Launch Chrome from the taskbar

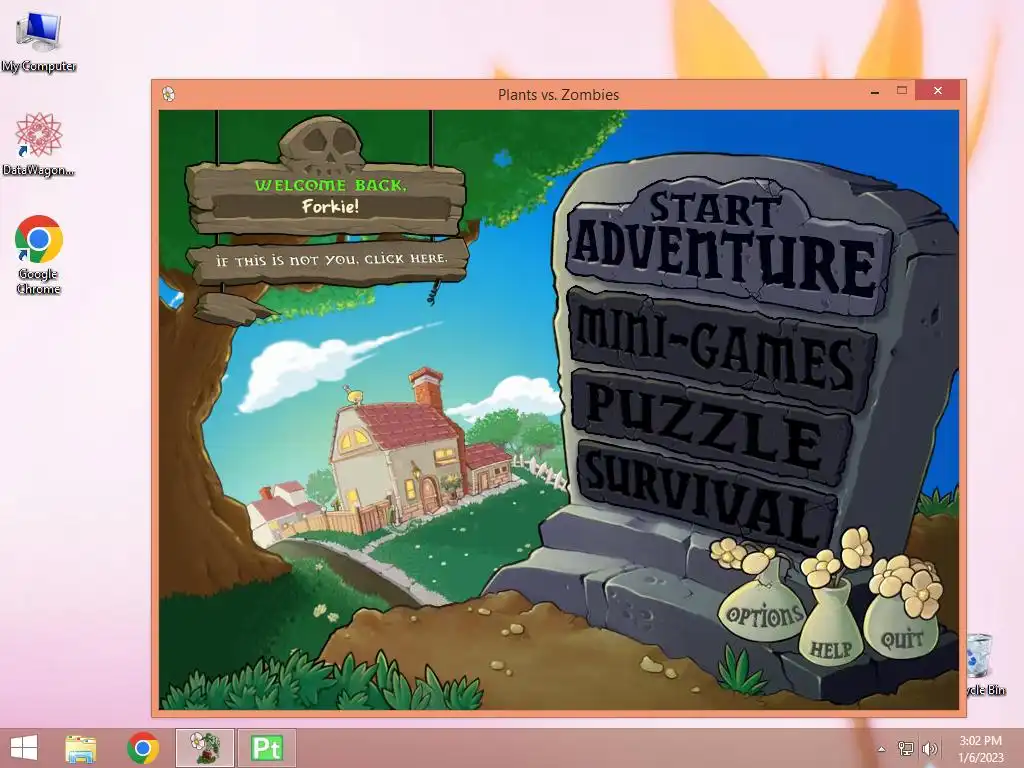coord(143,748)
